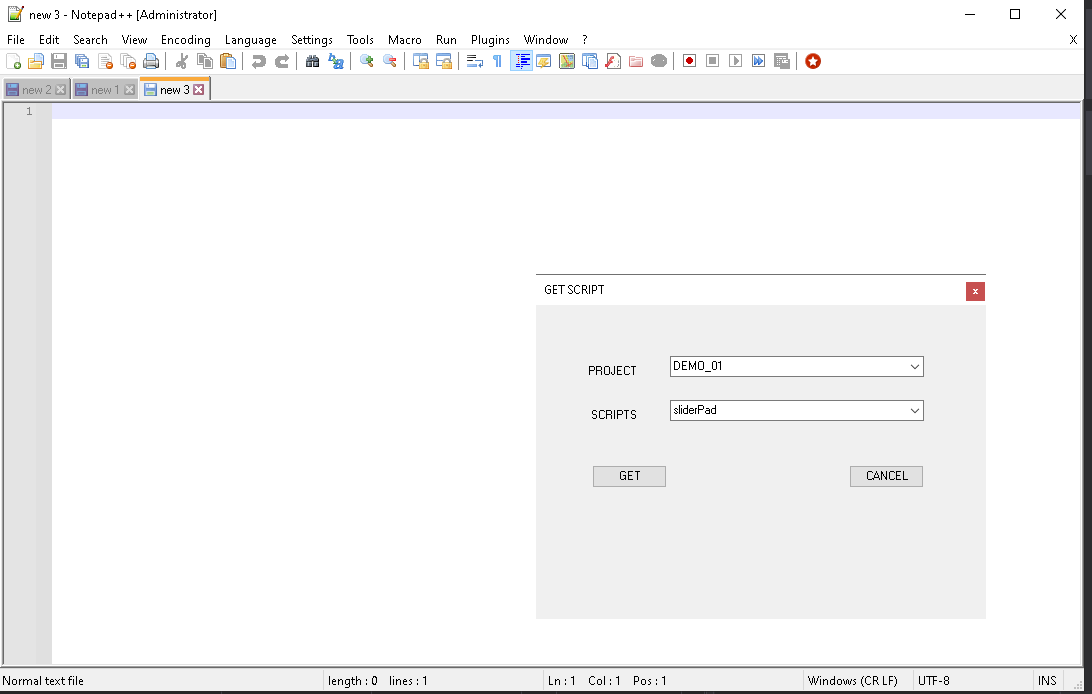The width and height of the screenshot is (1092, 694).
Task: Click the Copy toolbar icon
Action: pos(205,61)
